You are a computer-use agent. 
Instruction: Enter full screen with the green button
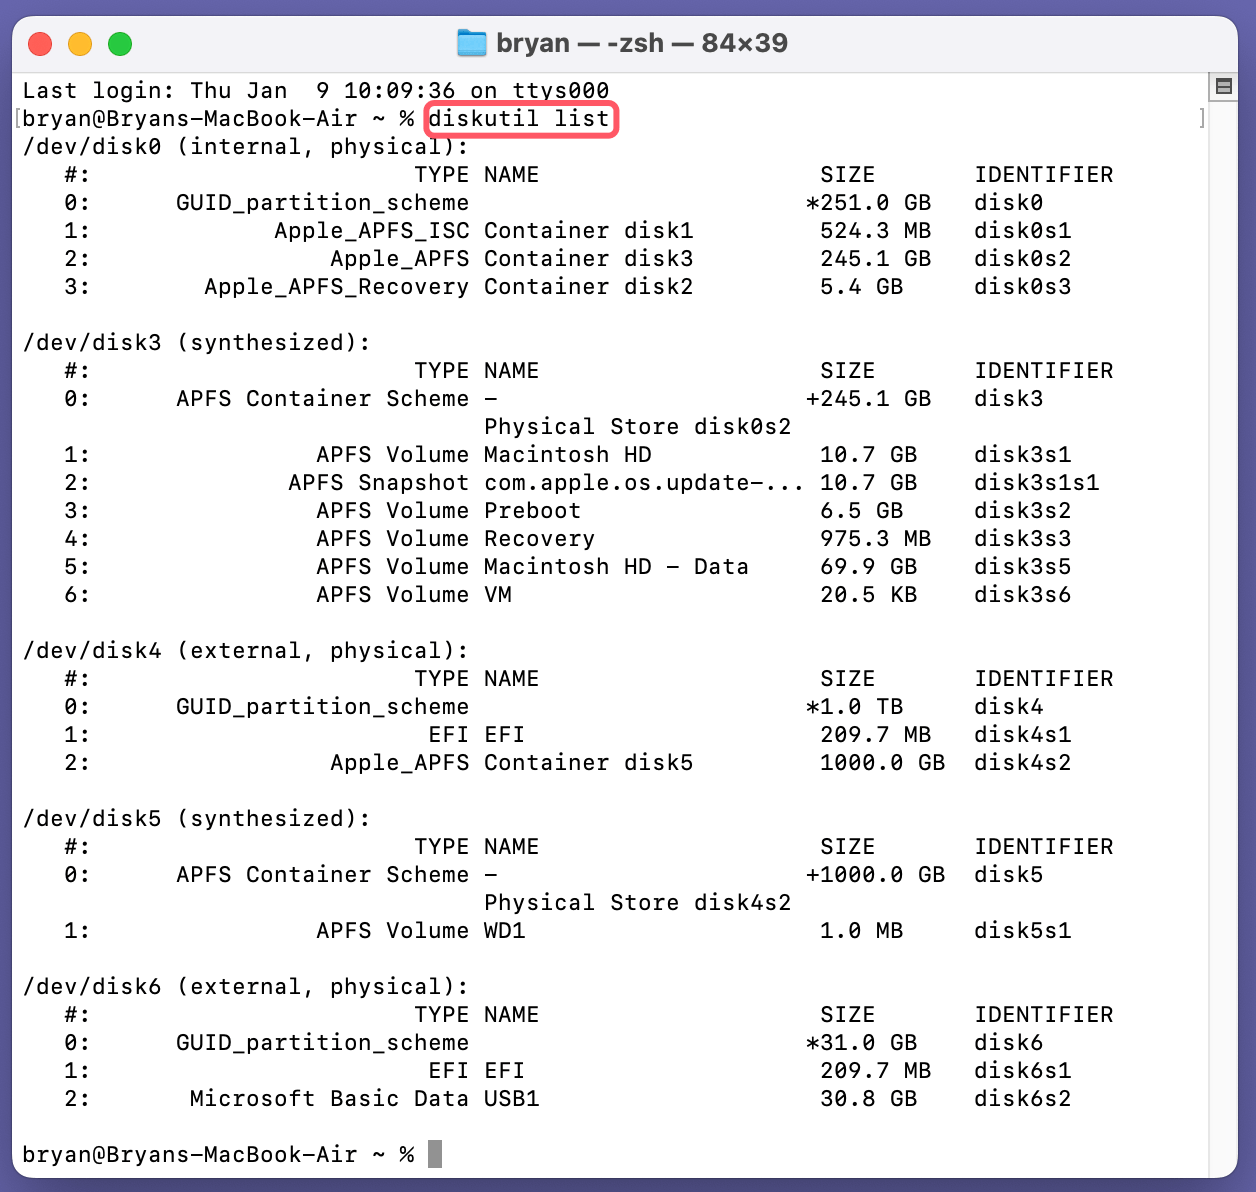coord(118,43)
